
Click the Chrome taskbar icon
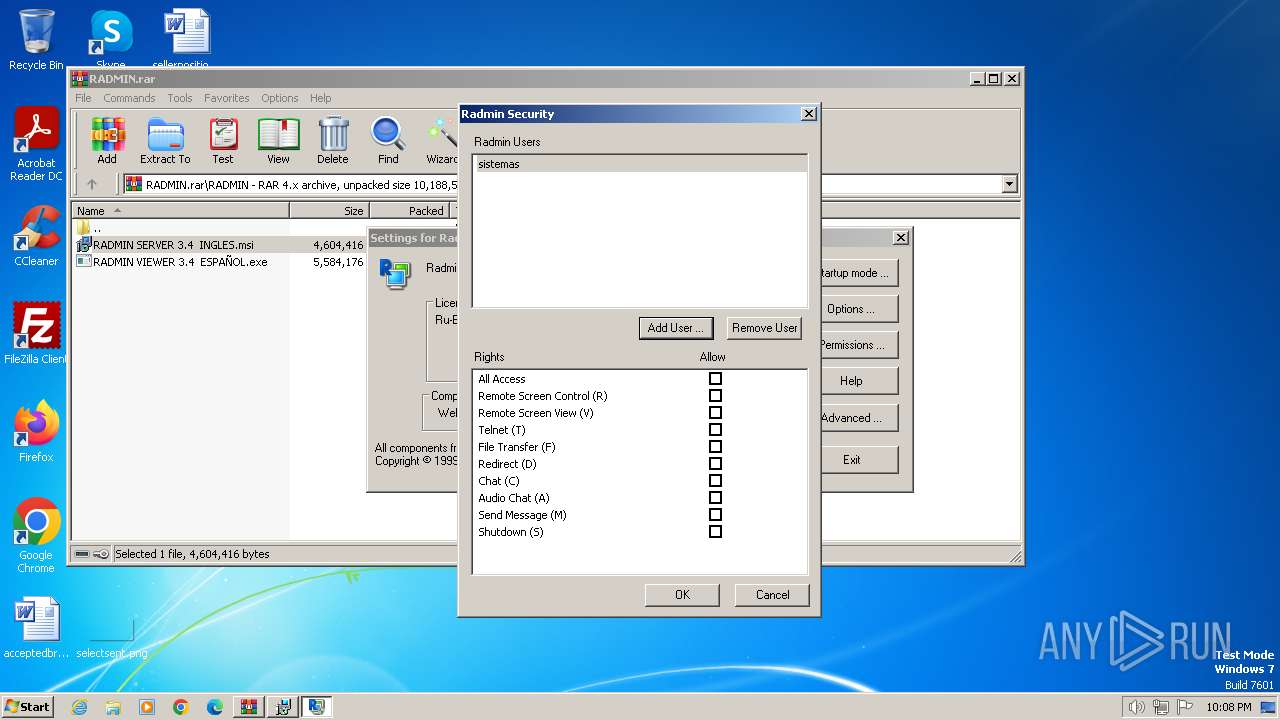[x=181, y=707]
